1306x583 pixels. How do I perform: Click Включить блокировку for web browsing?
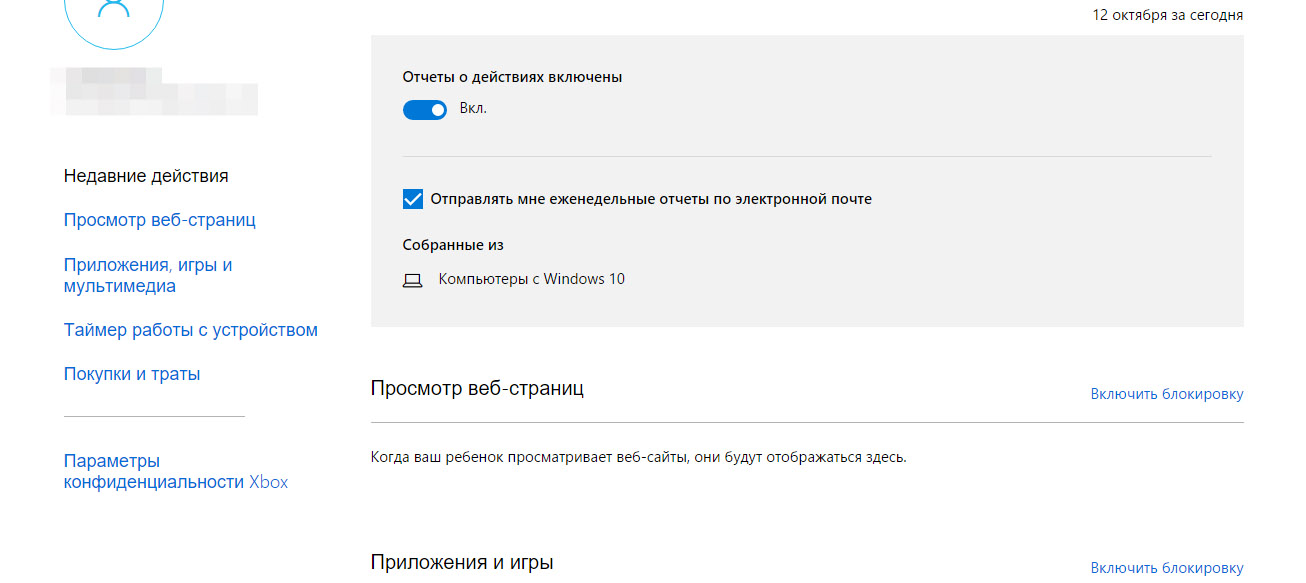(x=1167, y=394)
